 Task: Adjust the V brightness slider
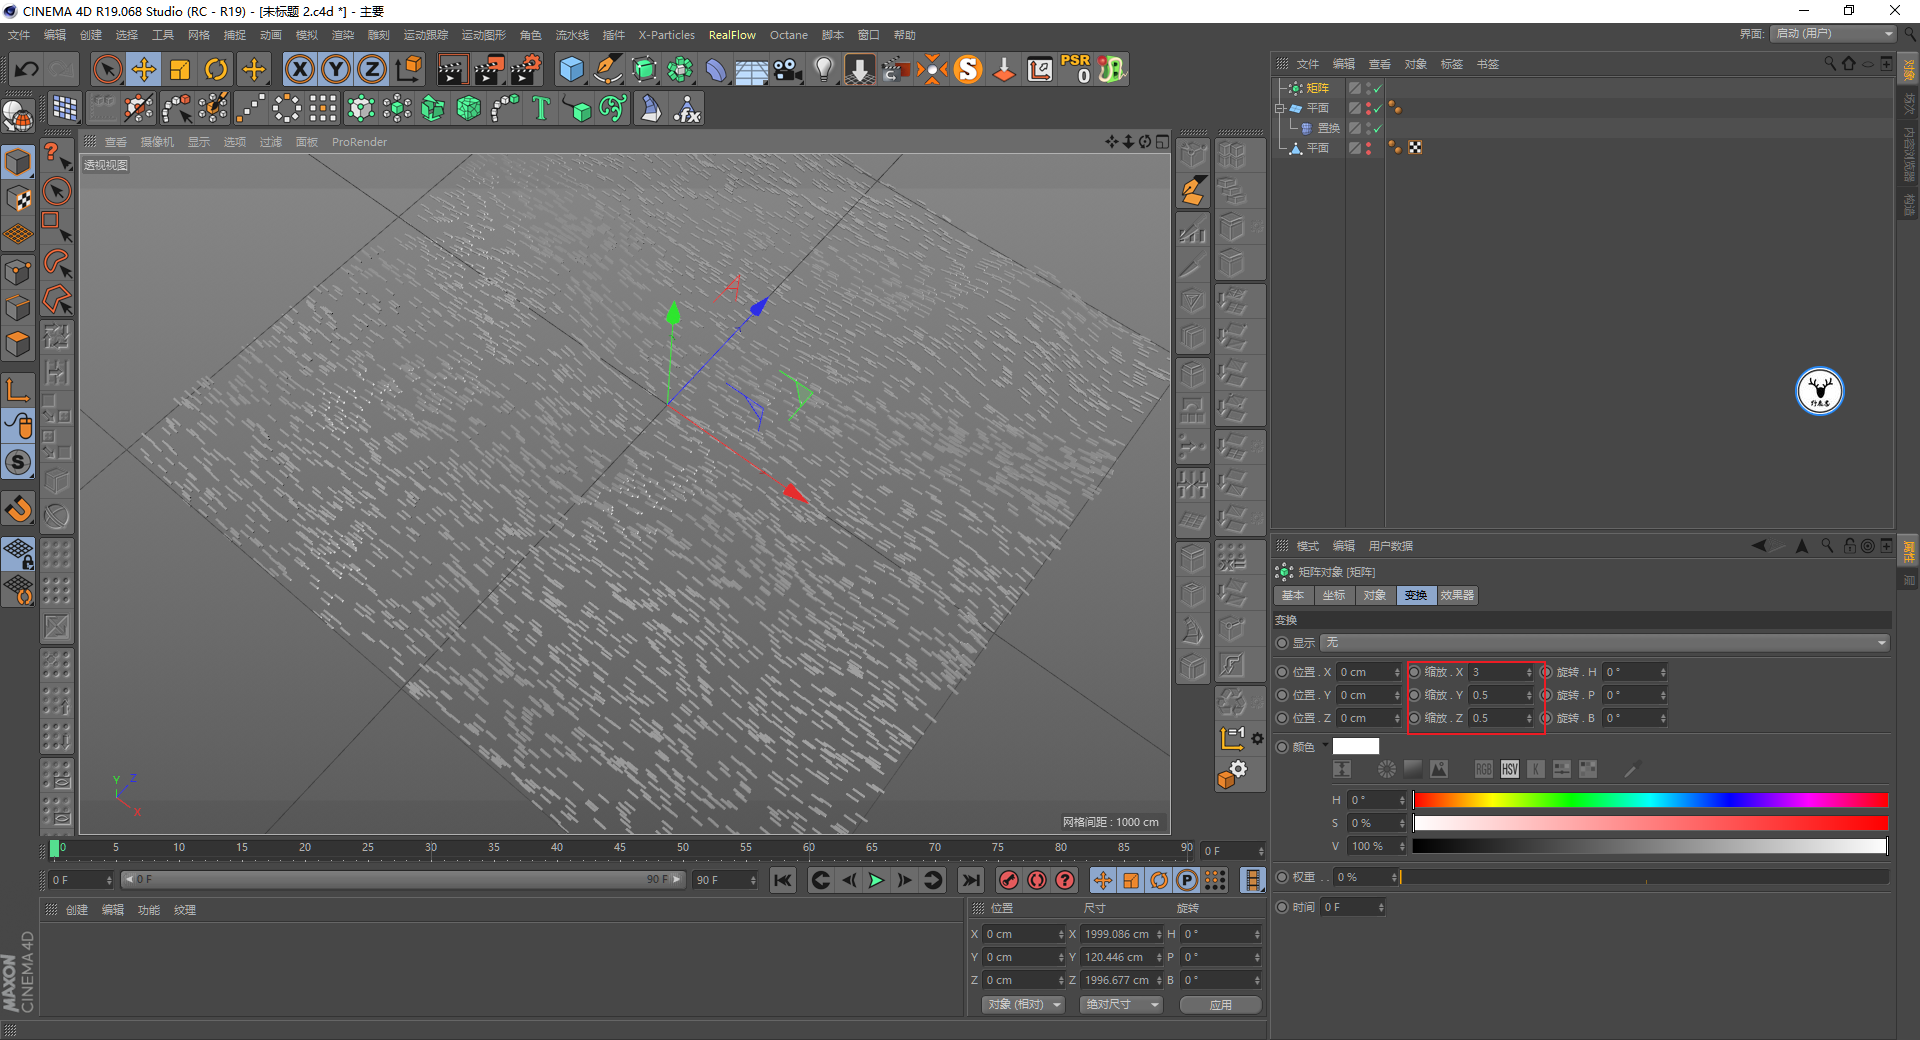pos(1650,846)
